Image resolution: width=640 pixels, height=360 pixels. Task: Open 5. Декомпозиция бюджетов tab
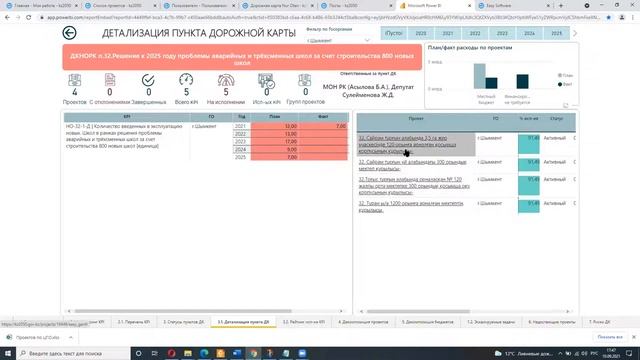pyautogui.click(x=427, y=322)
